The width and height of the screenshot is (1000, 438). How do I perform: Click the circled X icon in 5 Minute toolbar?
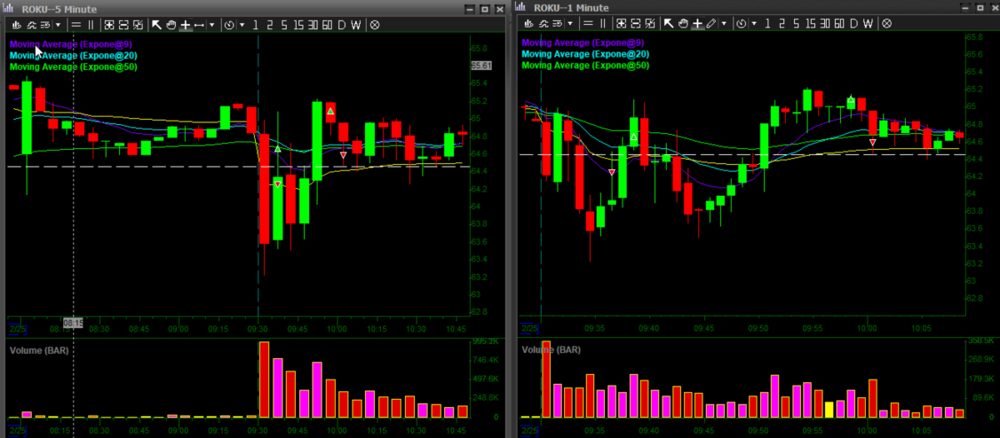(374, 24)
